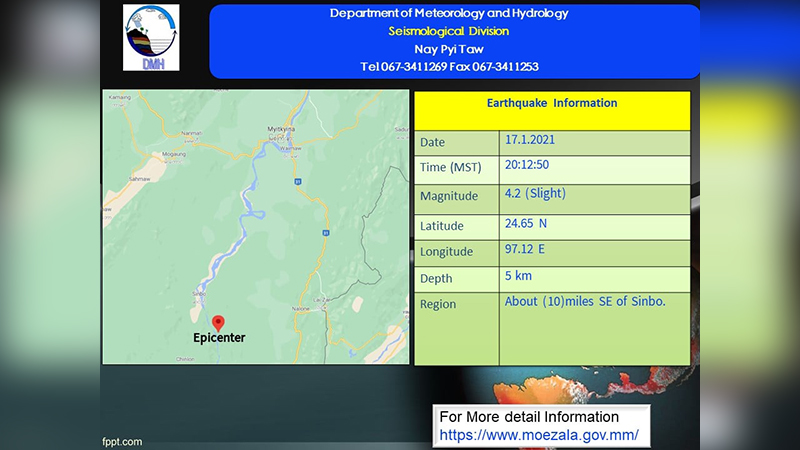The width and height of the screenshot is (800, 450).
Task: Click the Sinbo town label on map
Action: [199, 294]
